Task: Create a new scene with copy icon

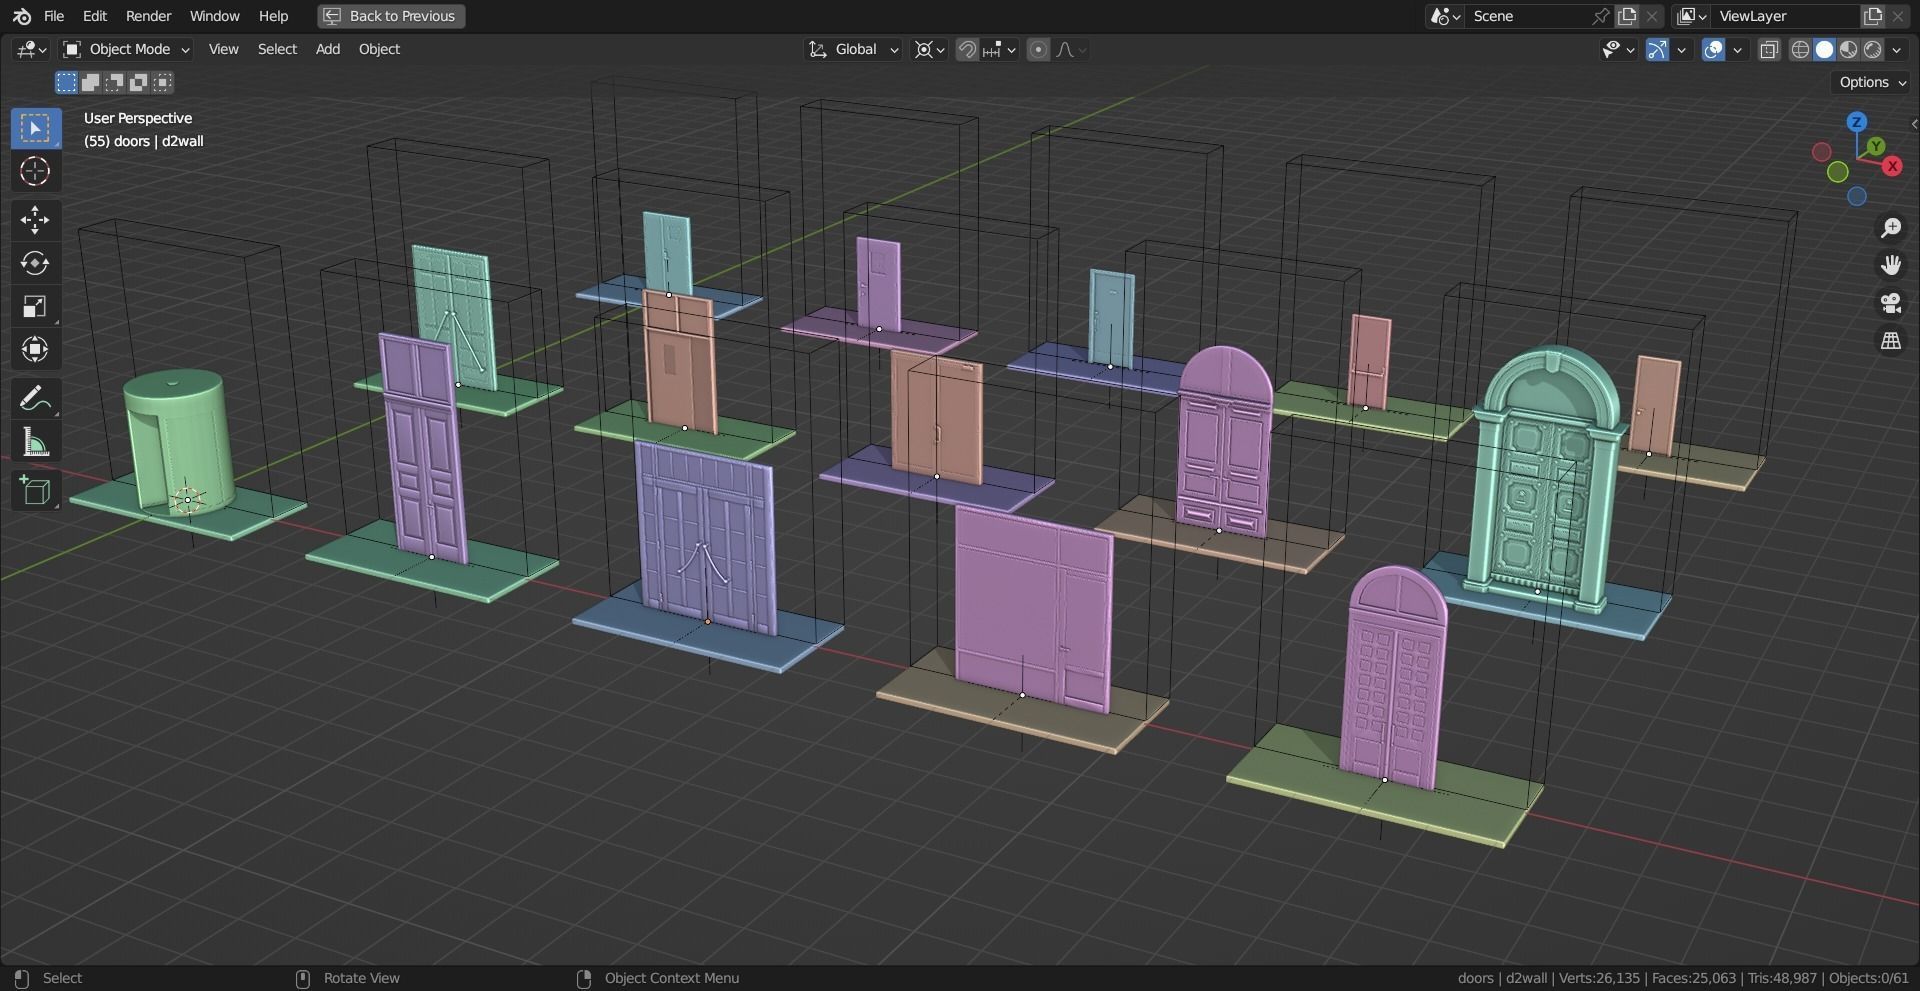Action: pos(1627,16)
